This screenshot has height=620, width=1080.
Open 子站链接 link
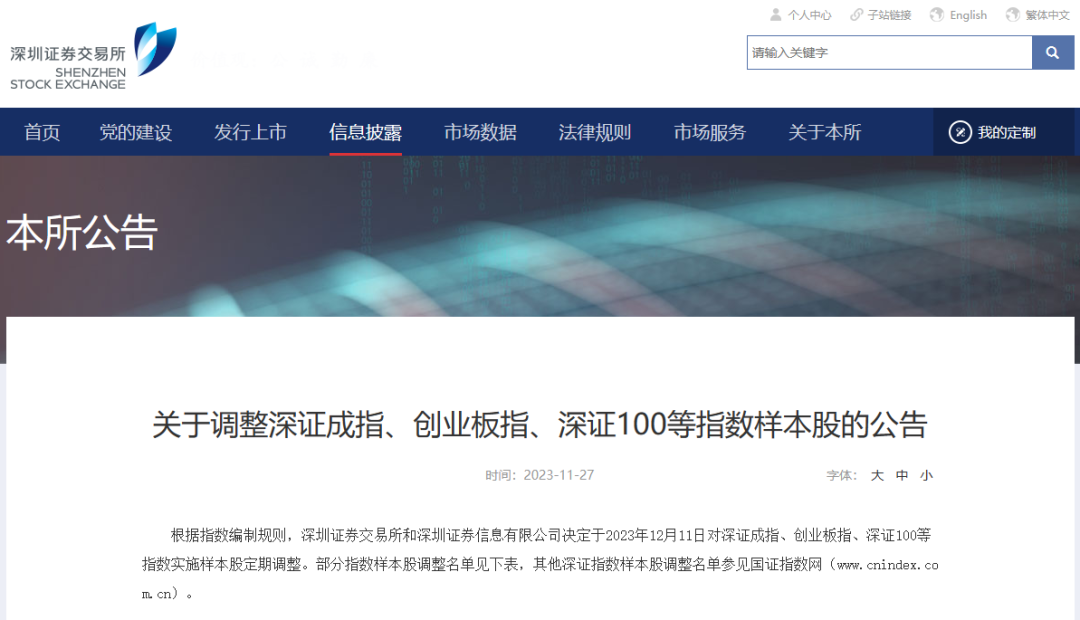pyautogui.click(x=889, y=14)
